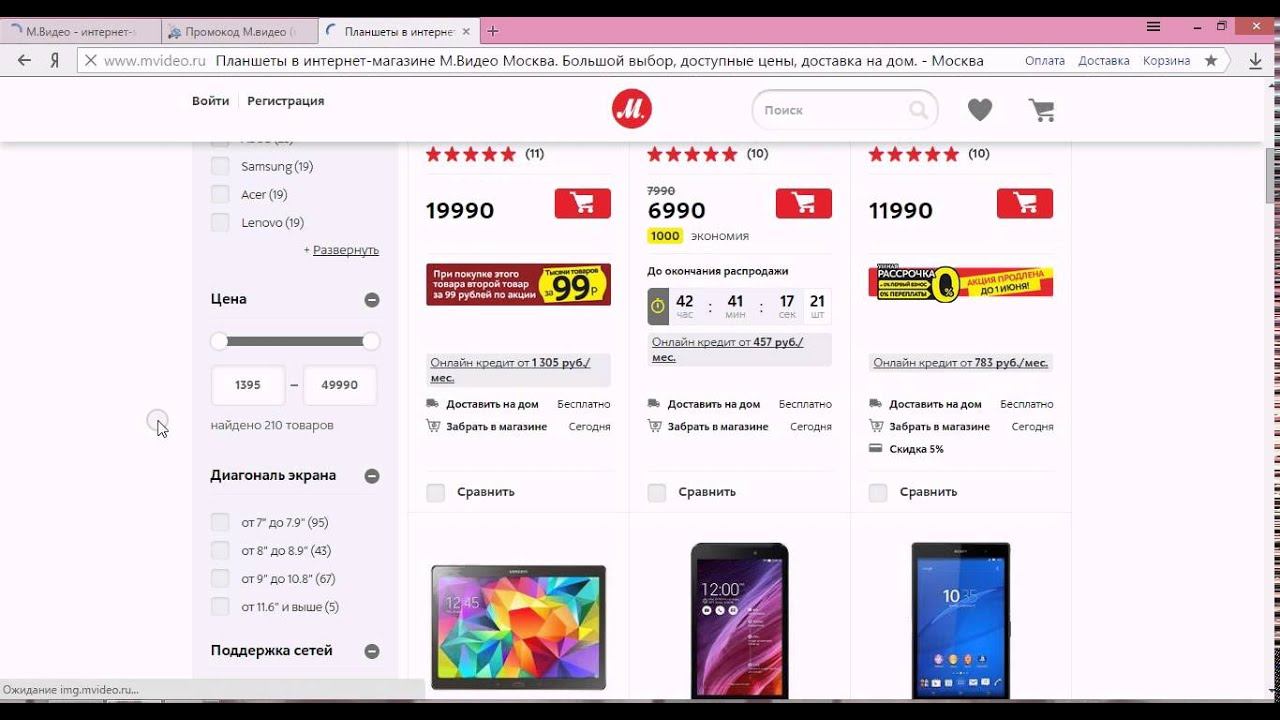Image resolution: width=1280 pixels, height=720 pixels.
Task: Open the Рассрочка 0% promo banner
Action: (960, 284)
